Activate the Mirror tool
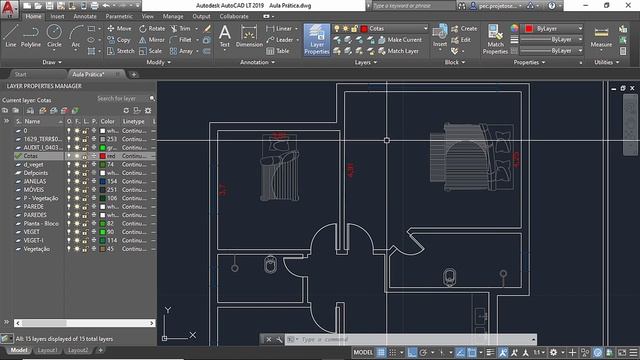This screenshot has width=640, height=360. pyautogui.click(x=151, y=40)
